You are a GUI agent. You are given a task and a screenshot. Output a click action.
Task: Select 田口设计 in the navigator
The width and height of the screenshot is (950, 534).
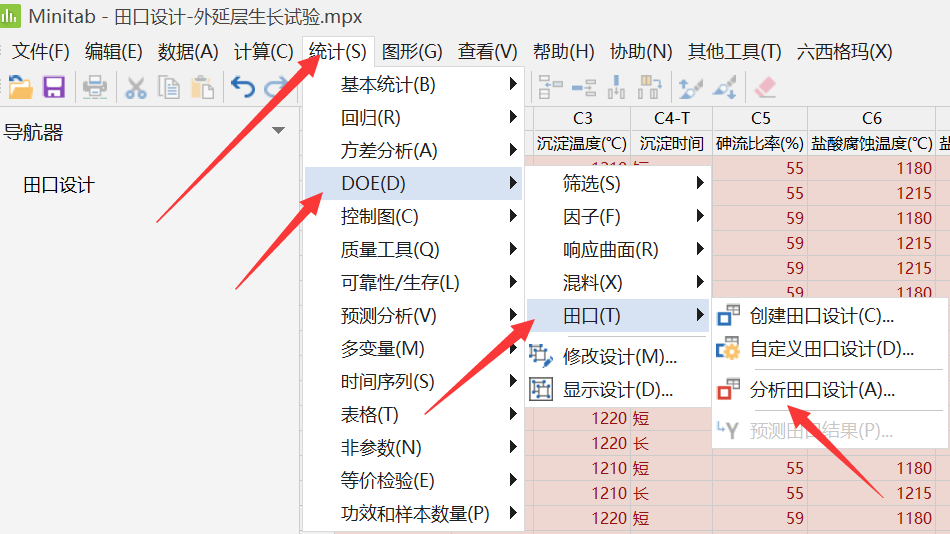(59, 185)
